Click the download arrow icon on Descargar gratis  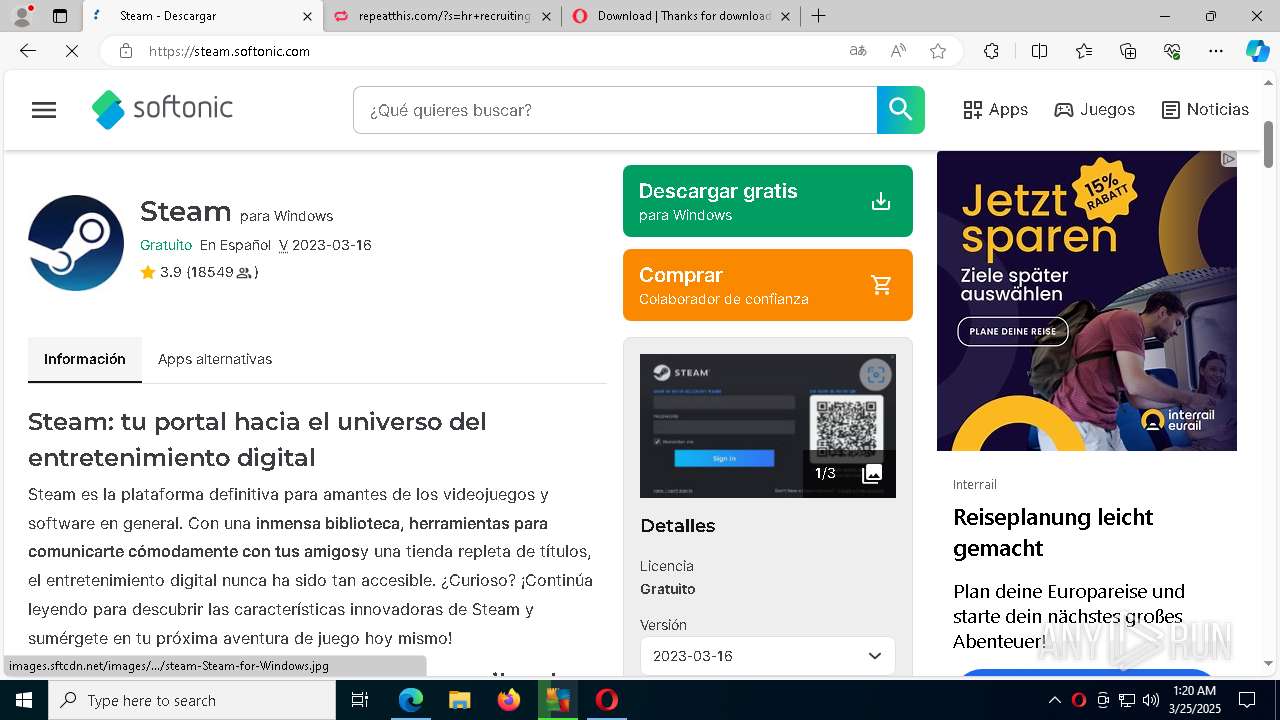point(881,201)
